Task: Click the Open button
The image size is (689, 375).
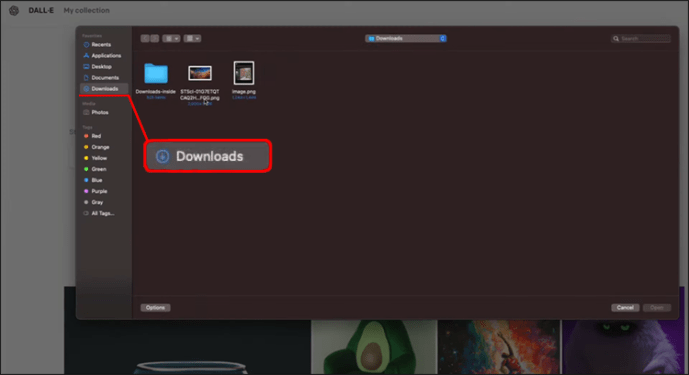Action: 657,307
